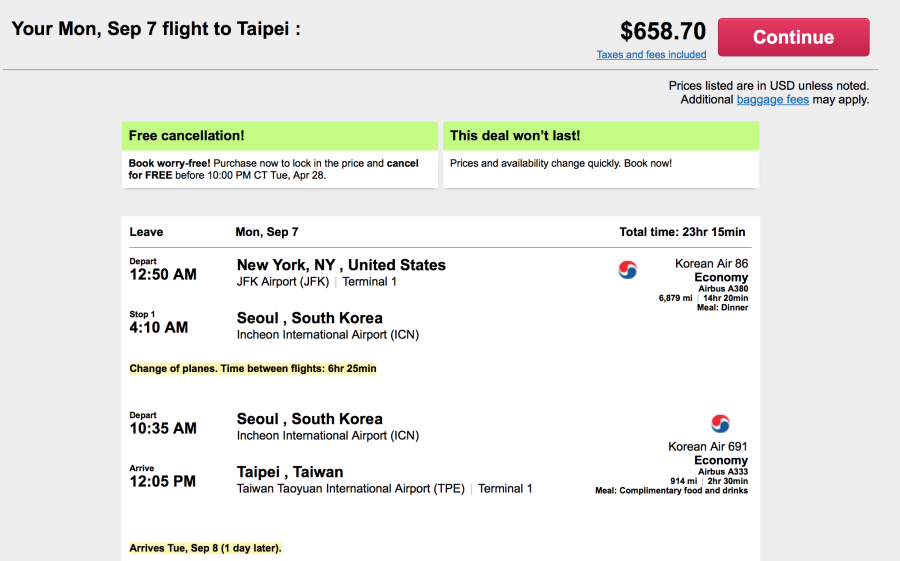
Task: Click the JFK Airport (JFK) text
Action: pos(282,282)
